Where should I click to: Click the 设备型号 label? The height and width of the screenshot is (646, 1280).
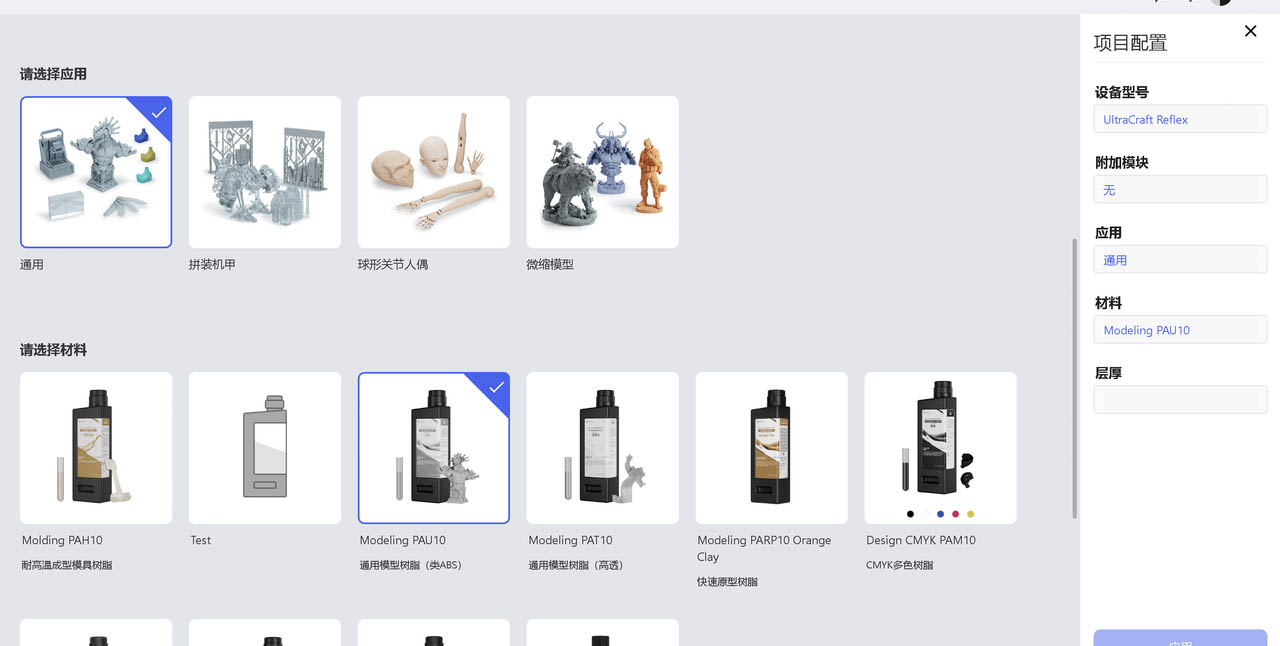(1122, 92)
